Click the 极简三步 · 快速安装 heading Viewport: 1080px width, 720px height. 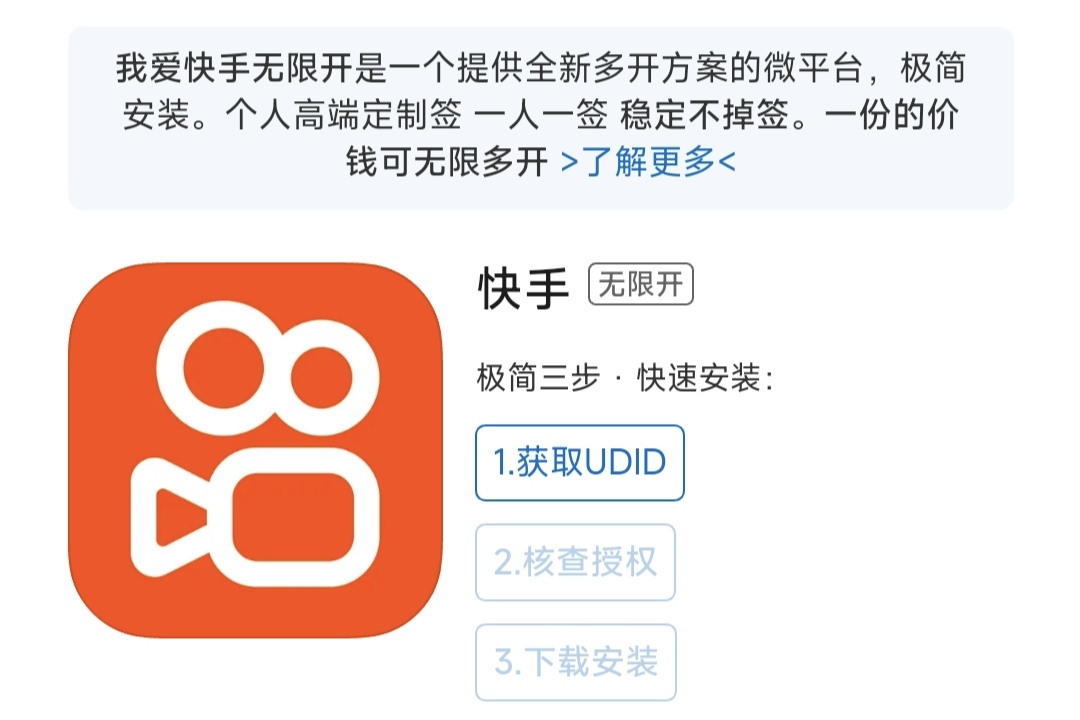pos(625,378)
